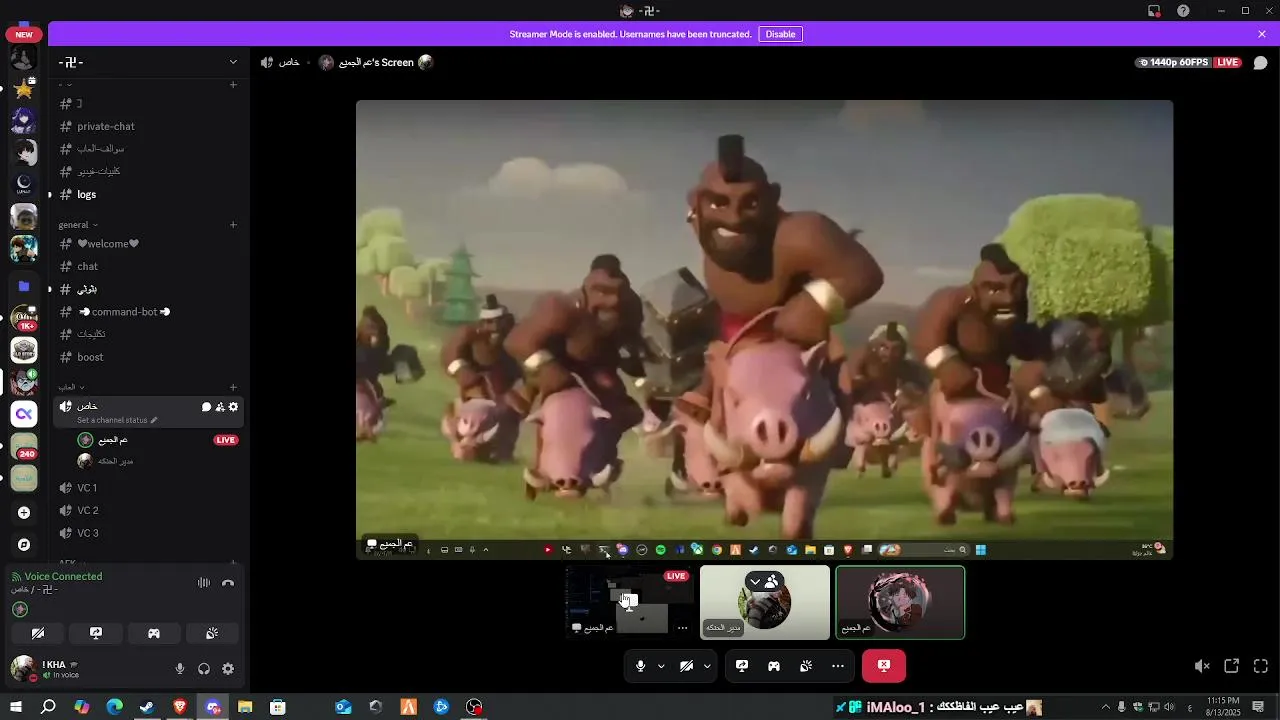Open more options in call controls bar
1280x720 pixels.
pyautogui.click(x=838, y=666)
